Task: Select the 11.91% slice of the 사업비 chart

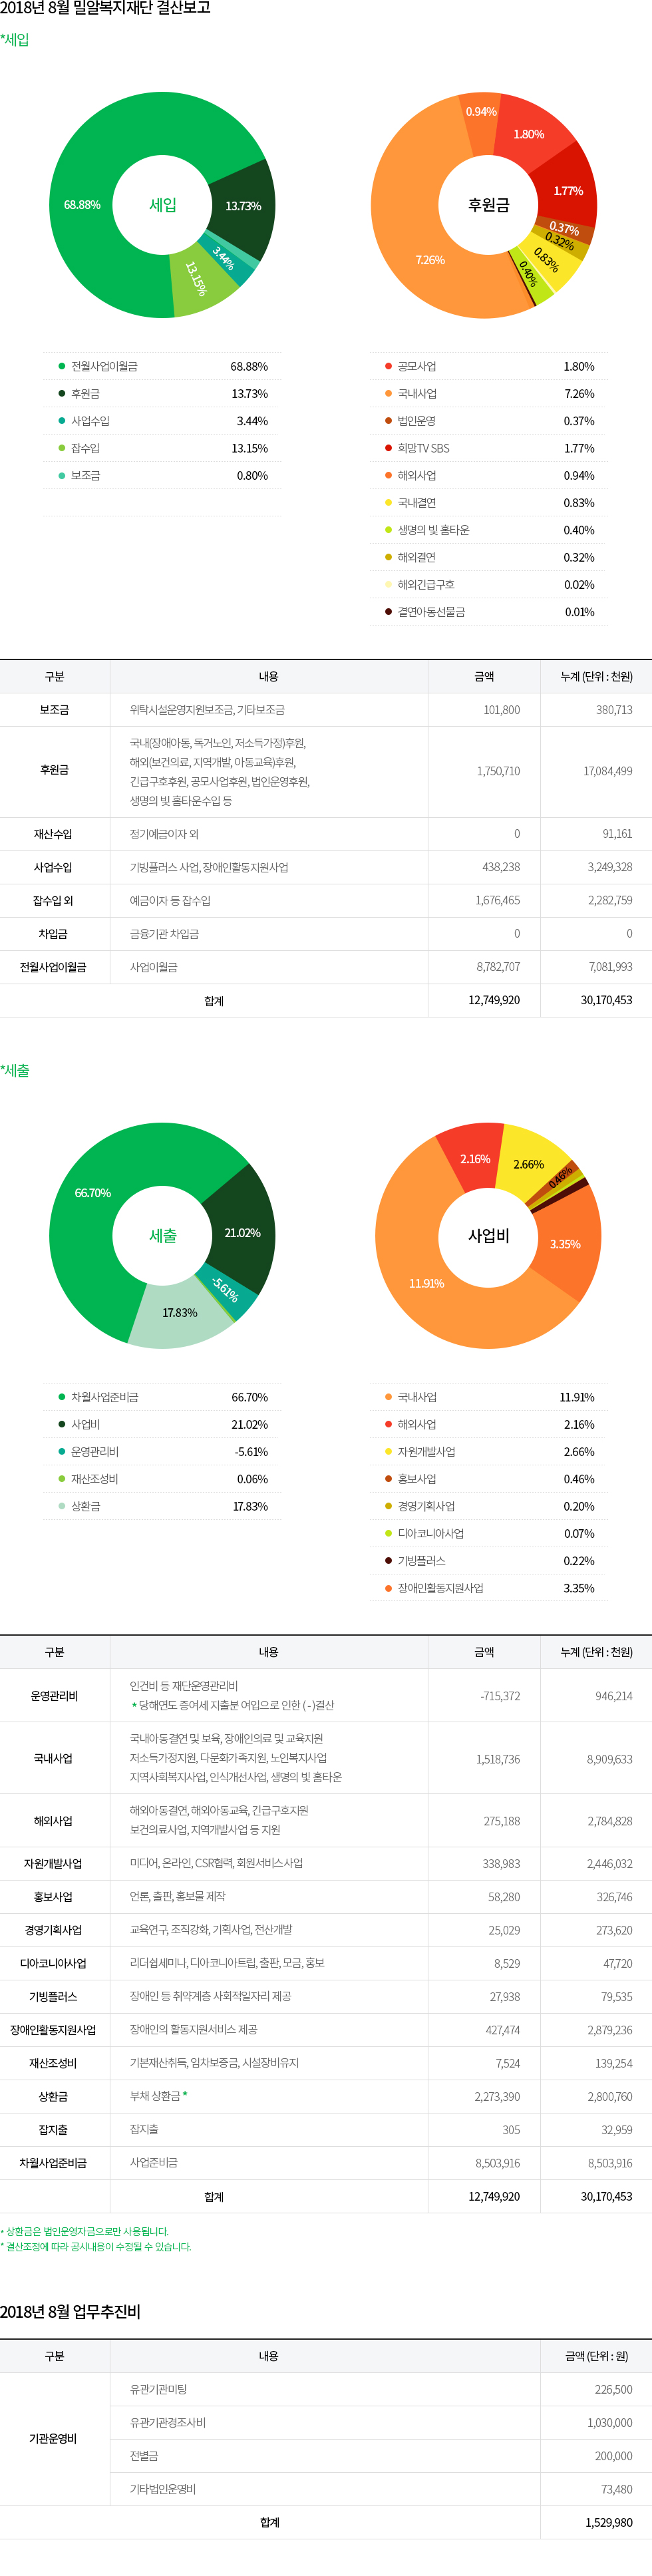Action: 426,1283
